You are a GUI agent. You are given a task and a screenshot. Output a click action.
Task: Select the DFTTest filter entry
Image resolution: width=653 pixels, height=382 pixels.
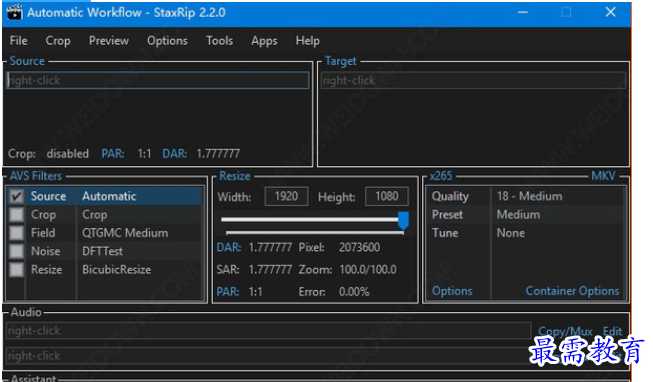102,251
